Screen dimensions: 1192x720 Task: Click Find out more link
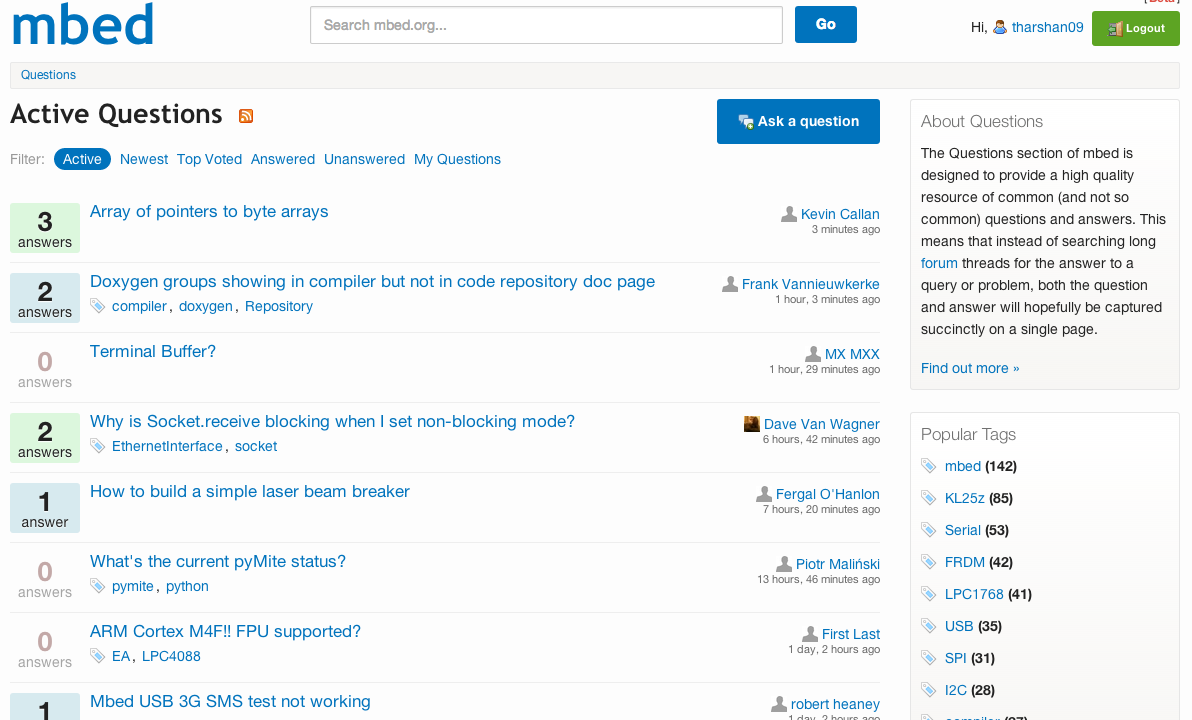point(970,368)
